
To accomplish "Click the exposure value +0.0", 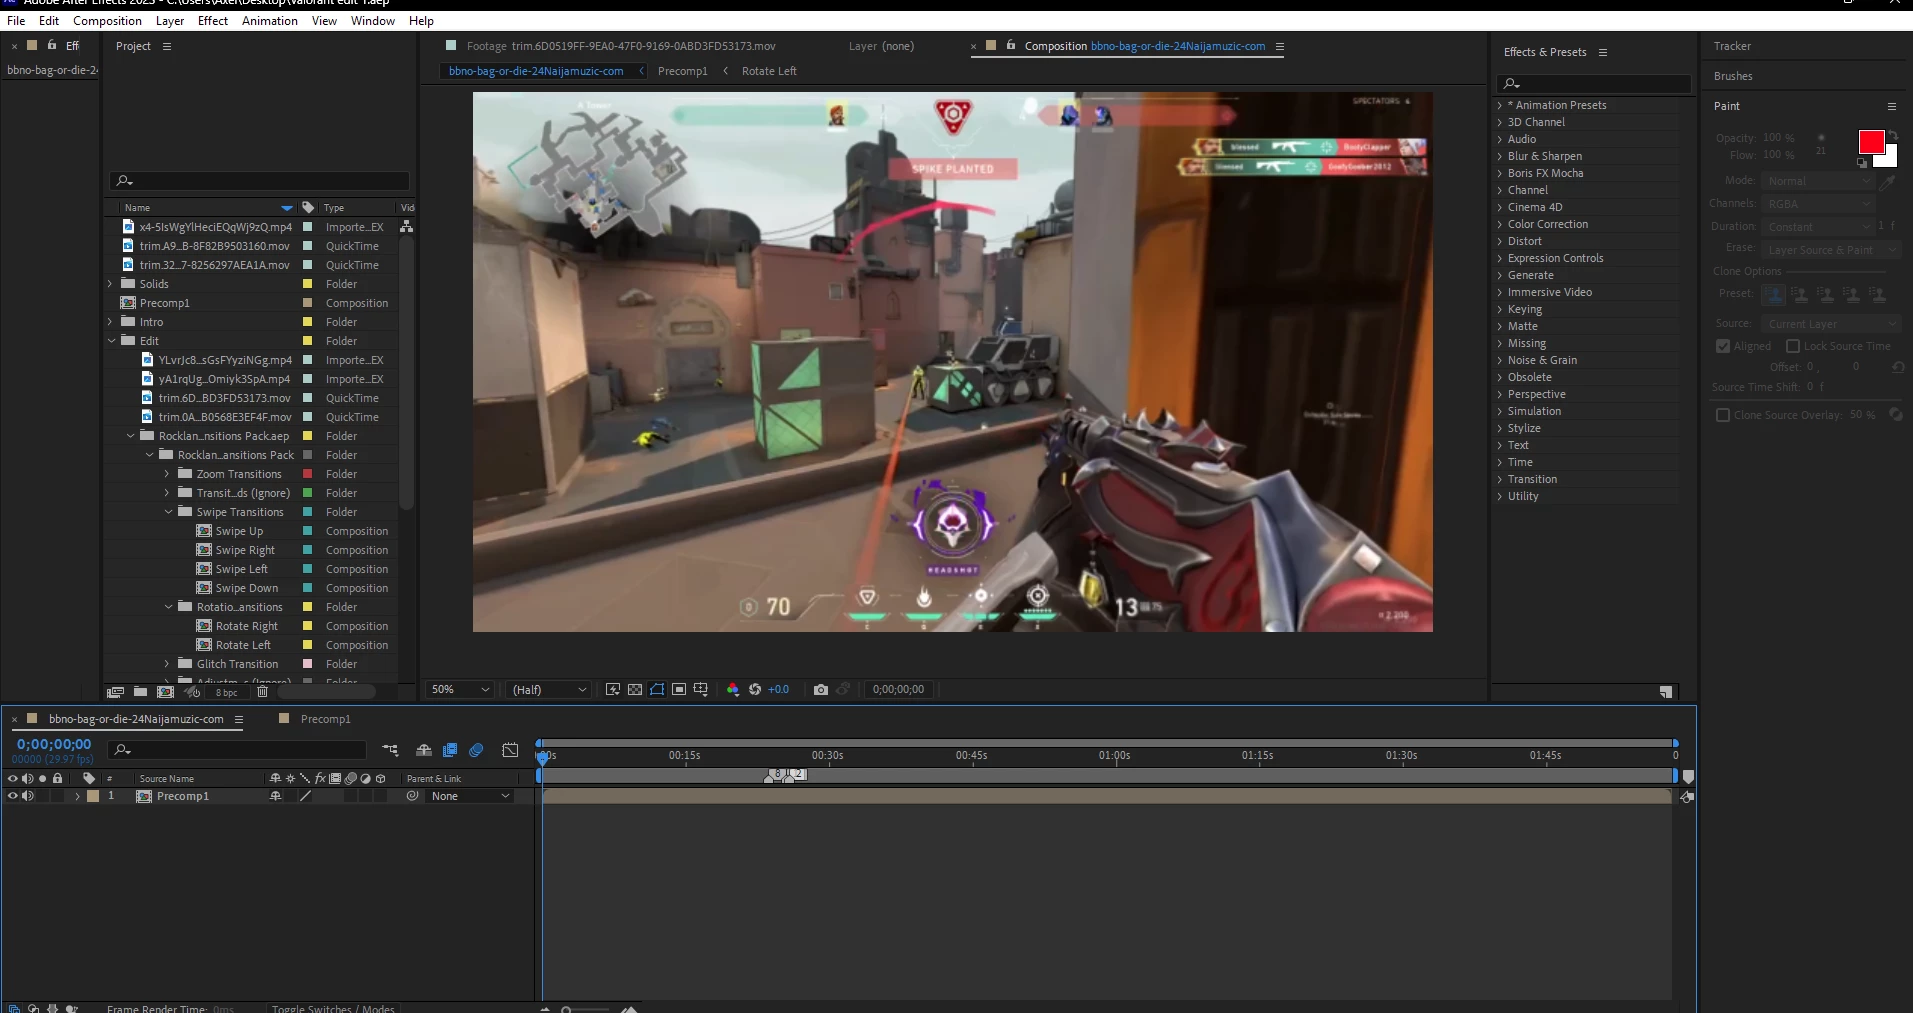I will point(778,689).
